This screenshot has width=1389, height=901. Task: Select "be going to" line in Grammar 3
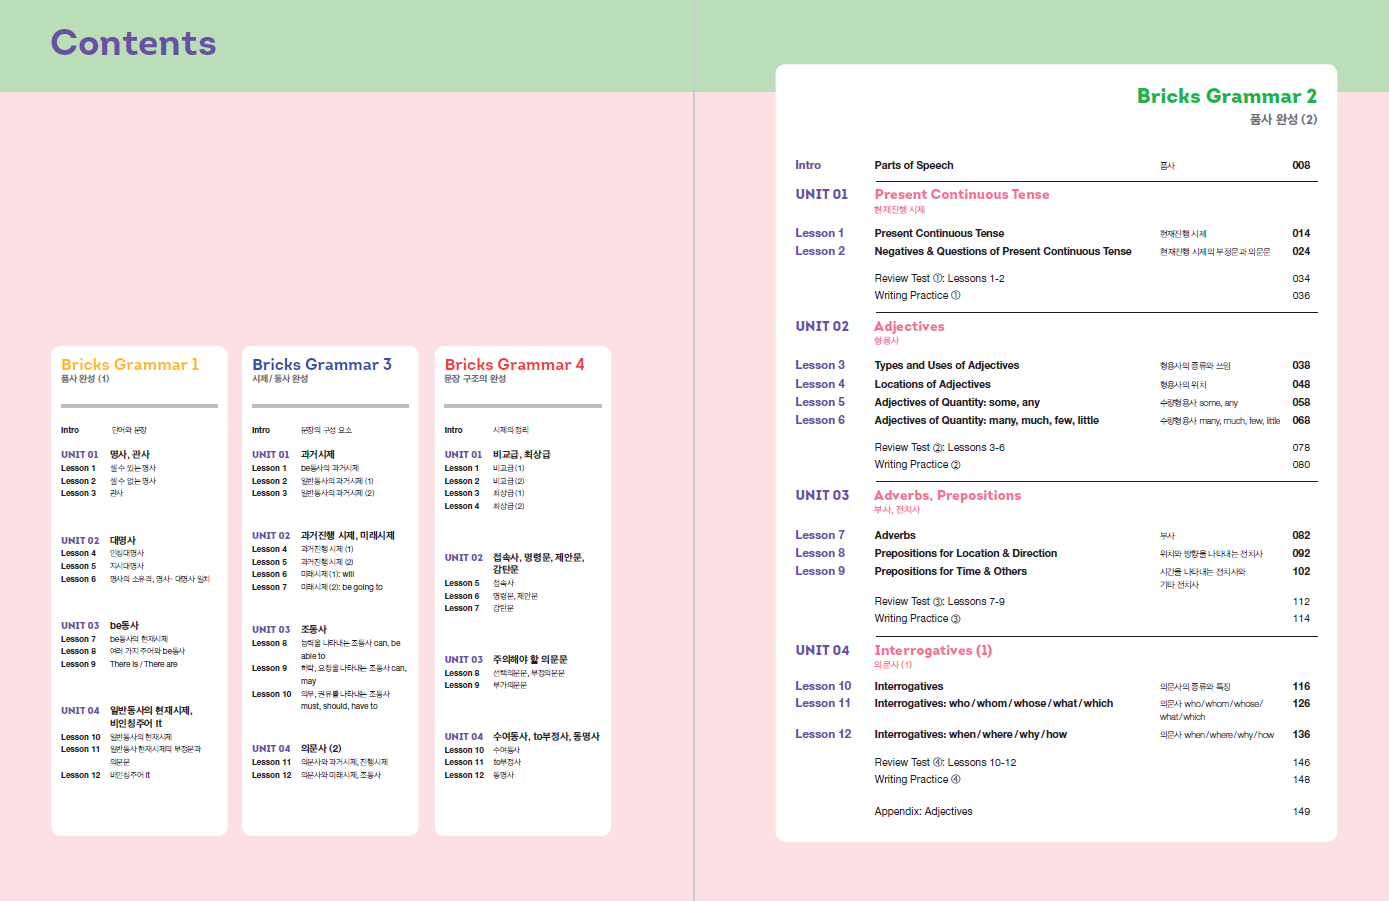[342, 587]
